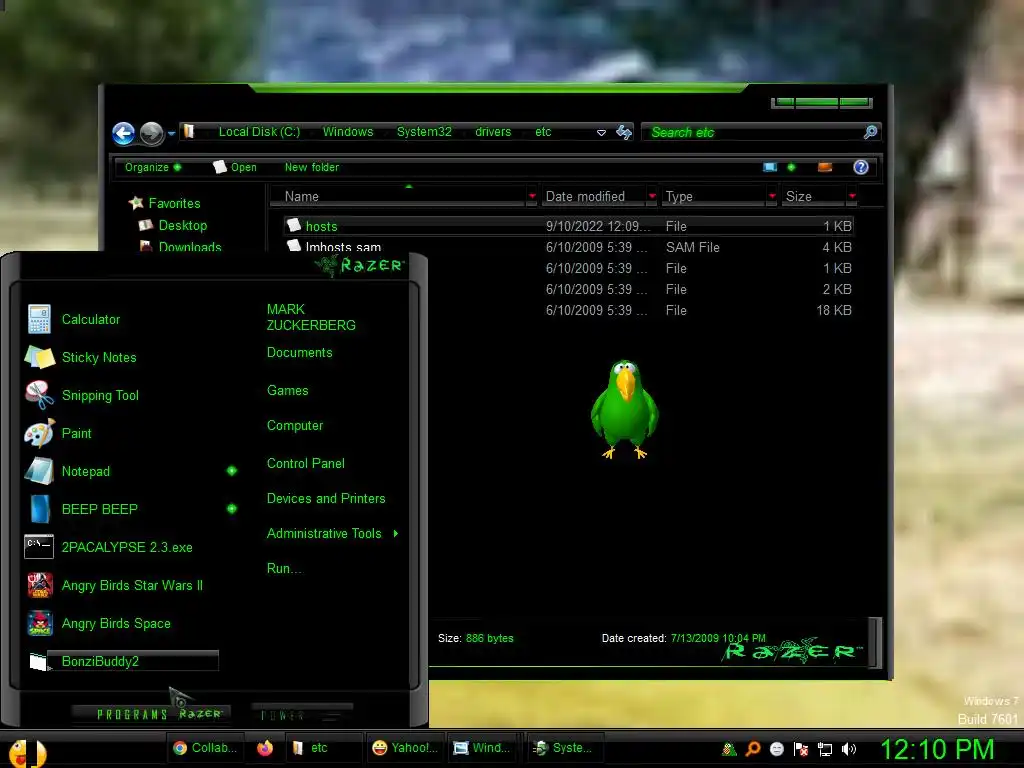This screenshot has width=1024, height=768.
Task: Click the green parrot desktop buddy
Action: pyautogui.click(x=624, y=409)
